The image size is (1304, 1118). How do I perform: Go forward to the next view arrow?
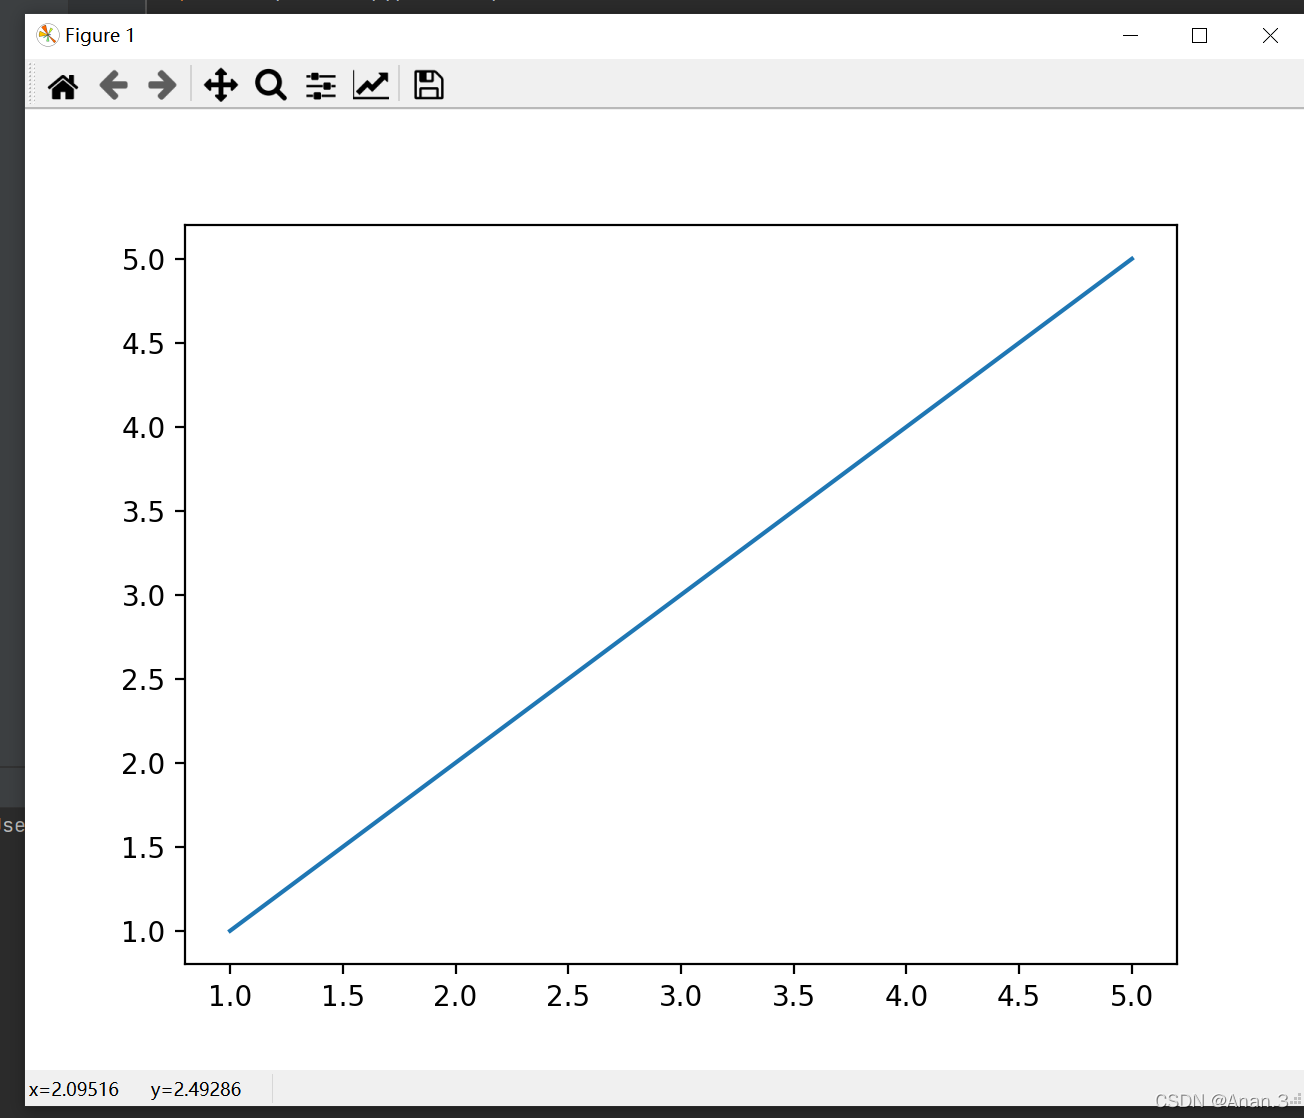[x=161, y=85]
